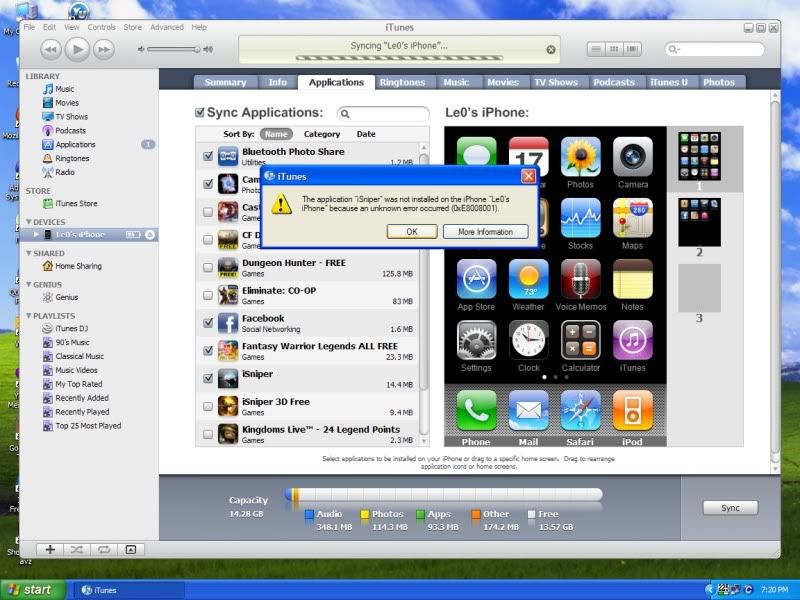Skip to previous track button
Viewport: 800px width, 600px height.
click(51, 49)
